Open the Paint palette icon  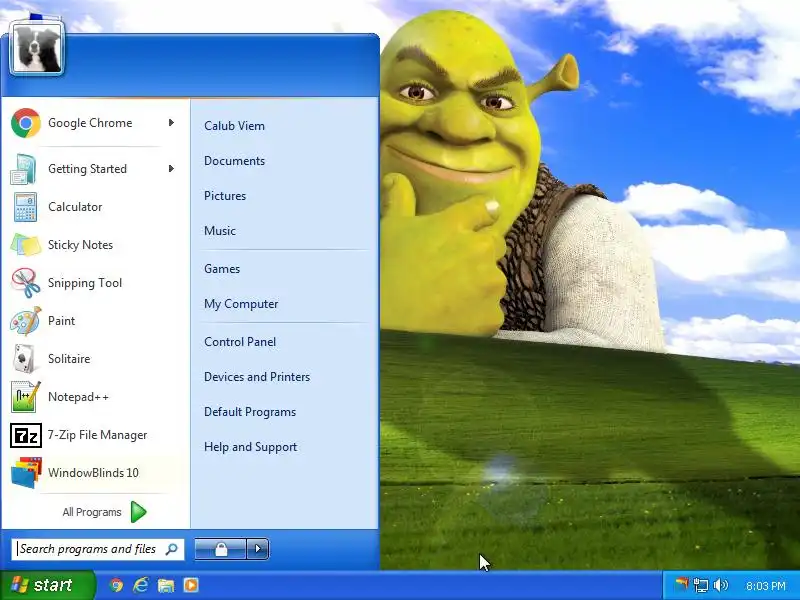click(26, 321)
